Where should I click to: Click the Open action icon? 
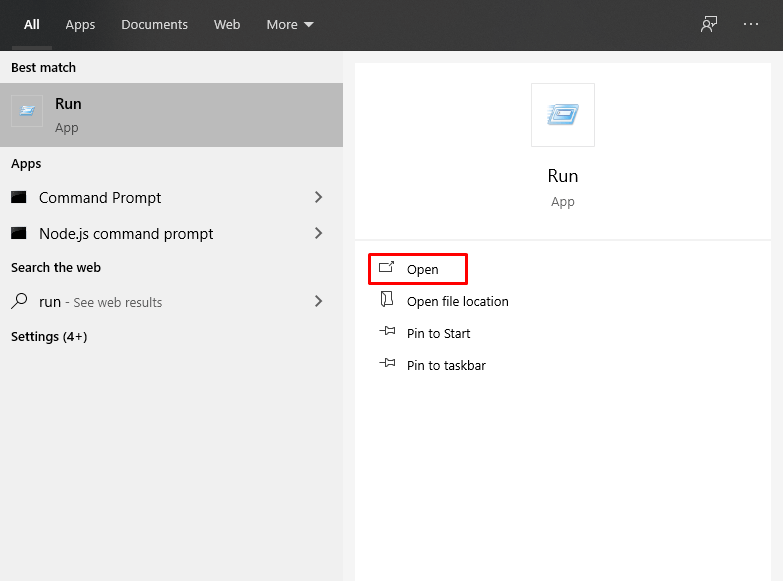point(387,267)
